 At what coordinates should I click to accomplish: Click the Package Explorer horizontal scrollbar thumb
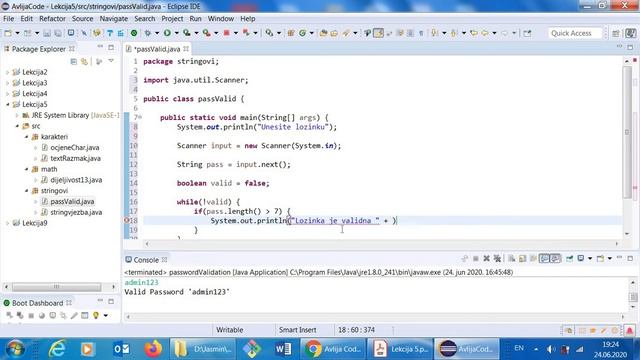[56, 287]
